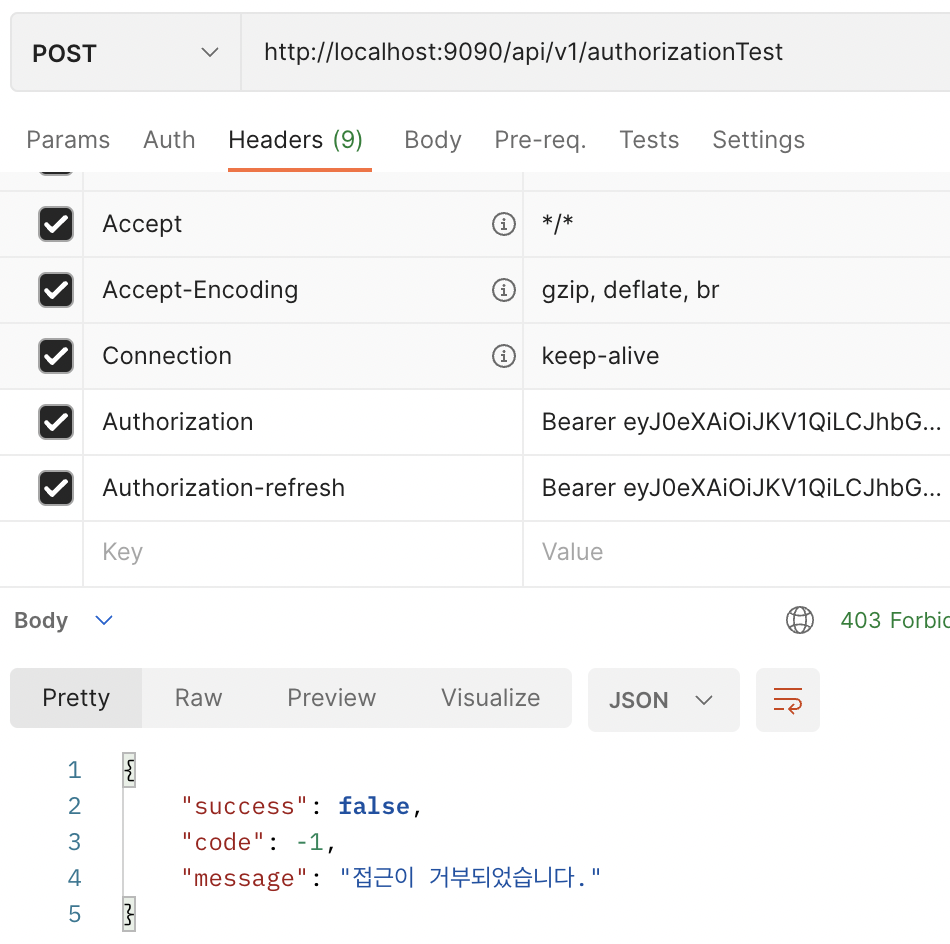Click the Connection header info icon
950x944 pixels.
pyautogui.click(x=504, y=356)
